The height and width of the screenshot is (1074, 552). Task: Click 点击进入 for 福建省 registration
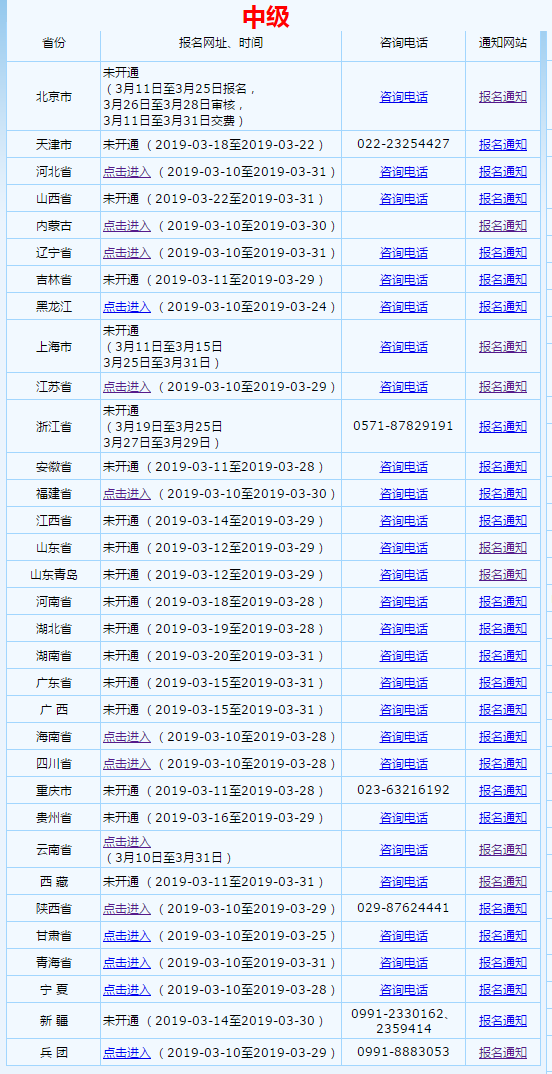(127, 494)
